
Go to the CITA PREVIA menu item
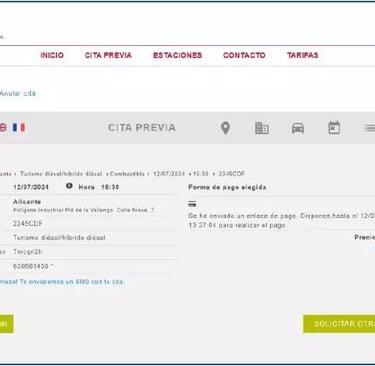tap(108, 55)
